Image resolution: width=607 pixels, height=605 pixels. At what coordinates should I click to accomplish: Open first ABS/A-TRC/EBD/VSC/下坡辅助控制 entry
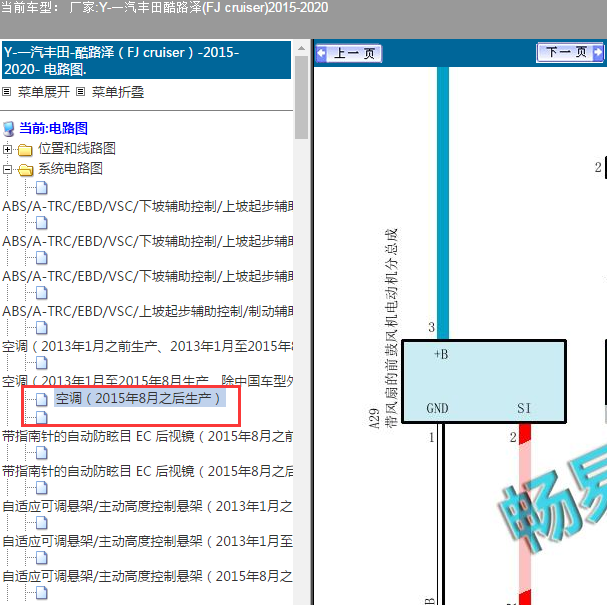tap(147, 206)
